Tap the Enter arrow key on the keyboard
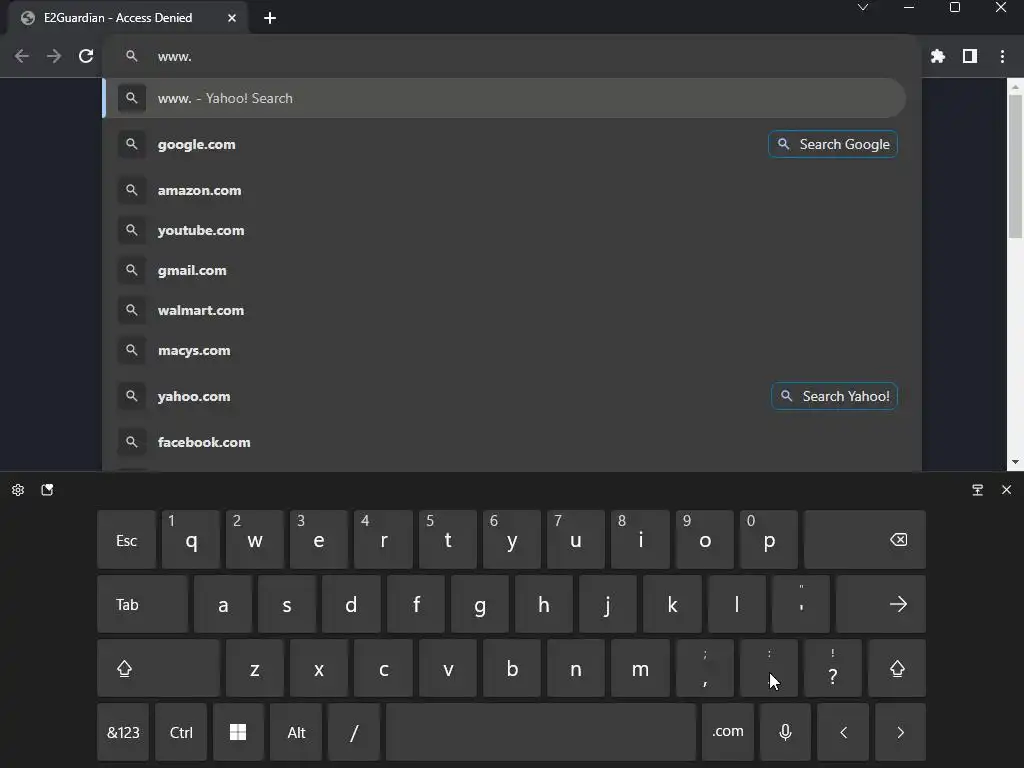Screen dimensions: 1024x768 [x=881, y=604]
